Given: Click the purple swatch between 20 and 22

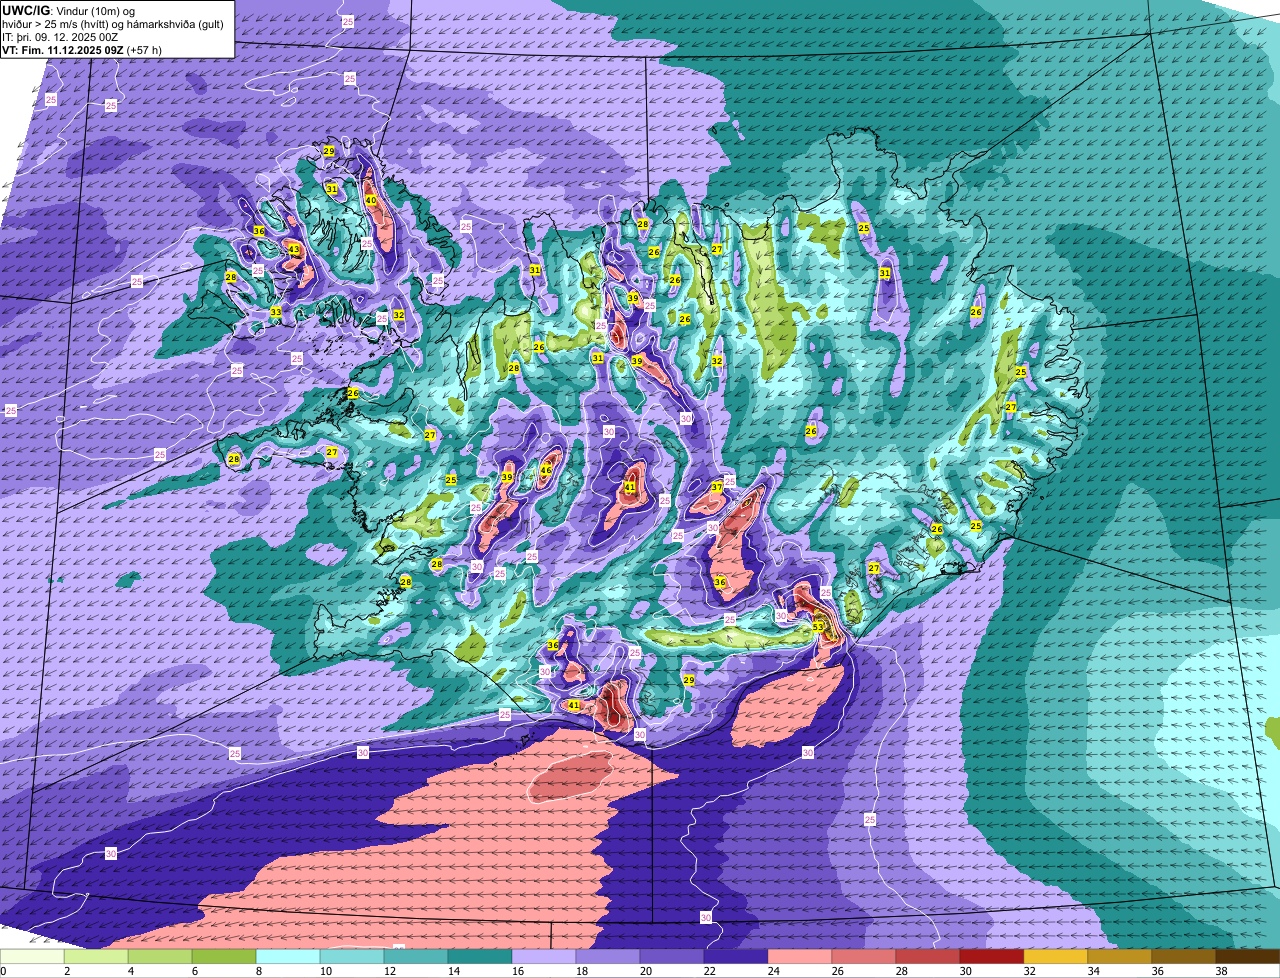Looking at the screenshot, I should point(672,956).
